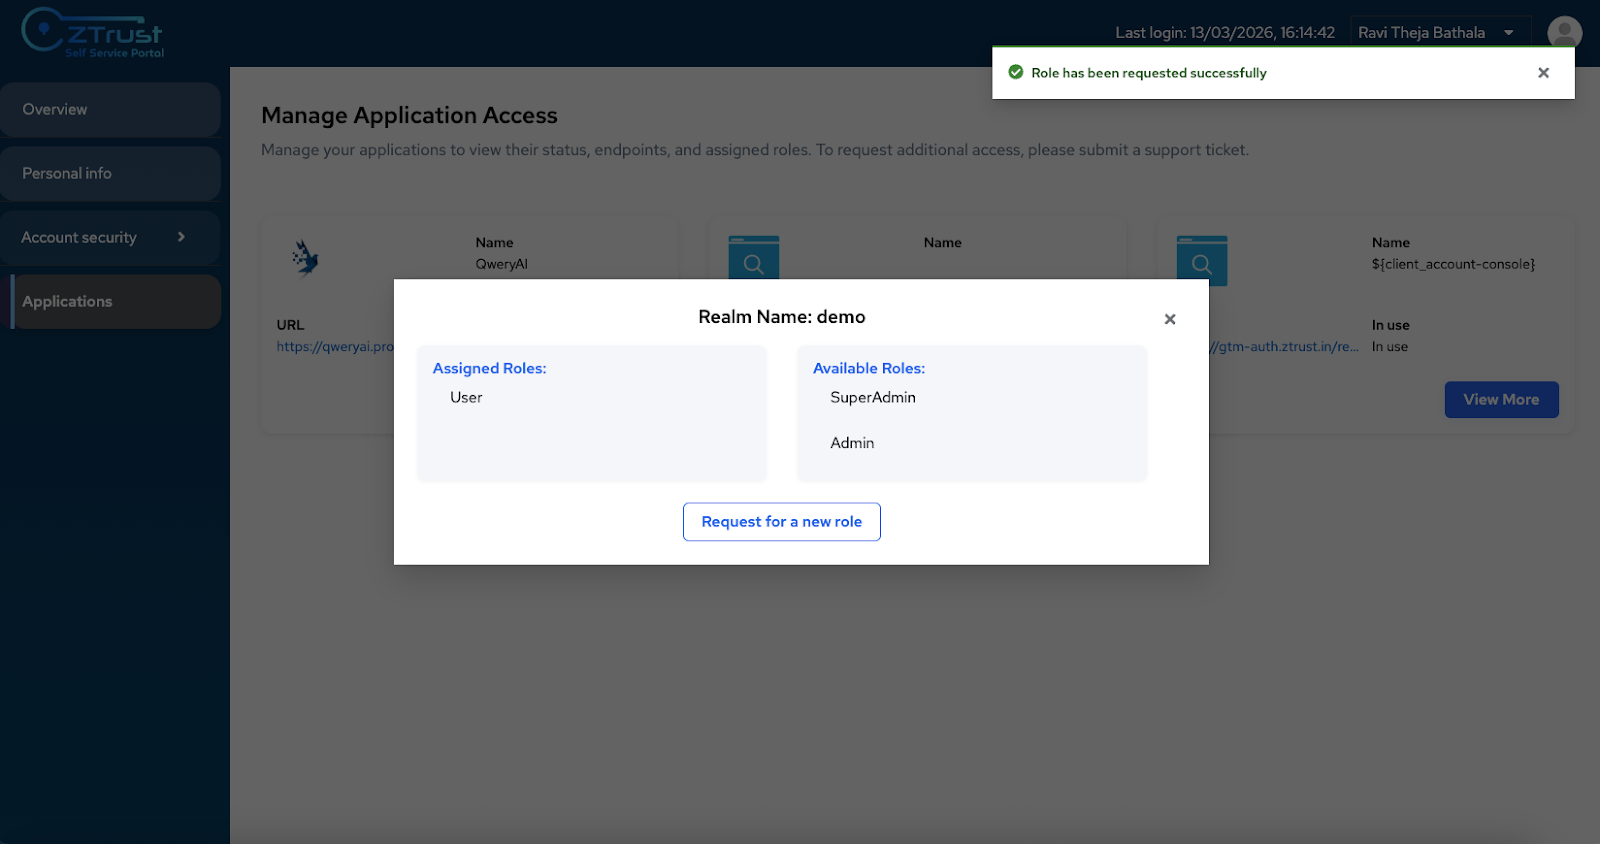The width and height of the screenshot is (1600, 844).
Task: Click the account-console application icon
Action: (x=1201, y=261)
